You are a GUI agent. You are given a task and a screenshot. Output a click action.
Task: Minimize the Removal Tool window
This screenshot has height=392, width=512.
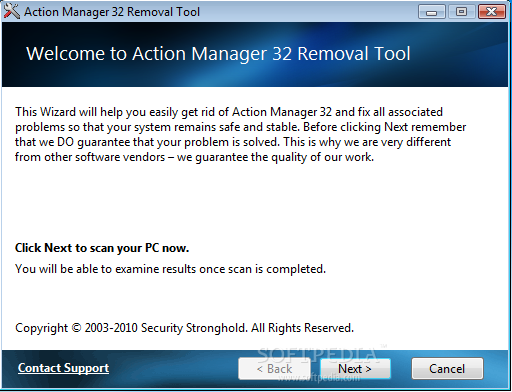(431, 12)
